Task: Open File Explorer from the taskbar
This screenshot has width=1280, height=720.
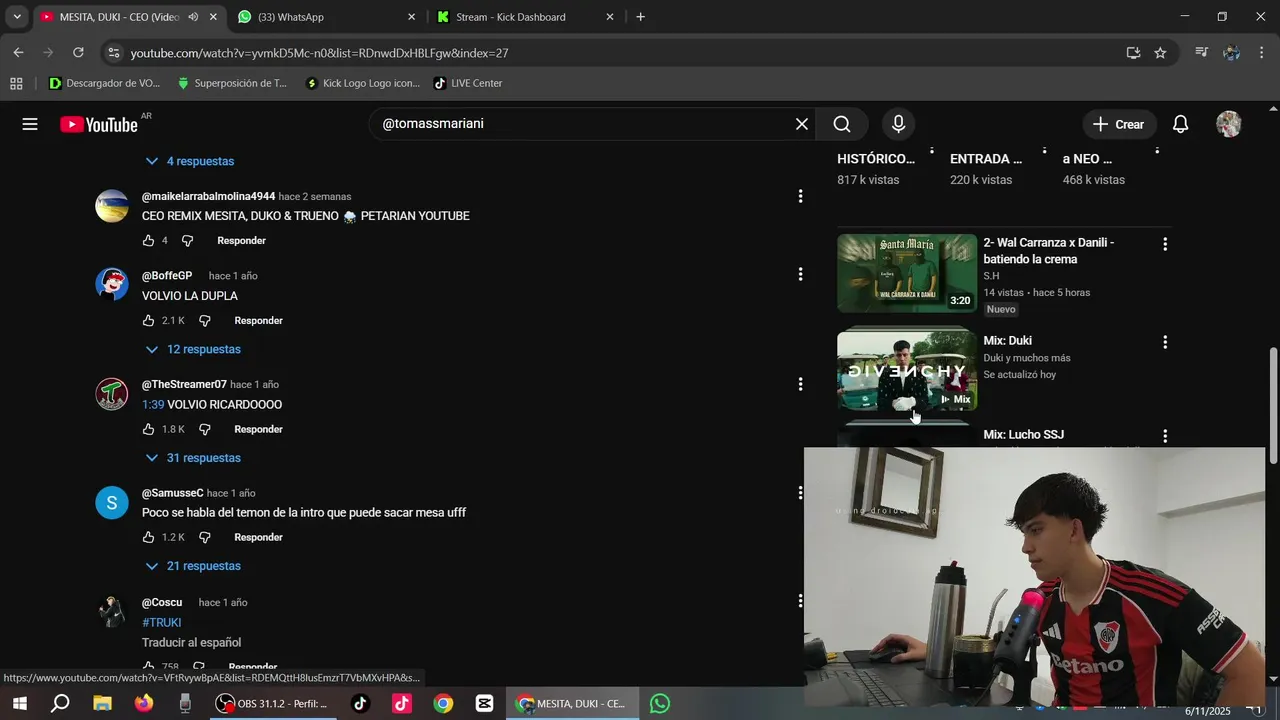Action: coord(102,703)
